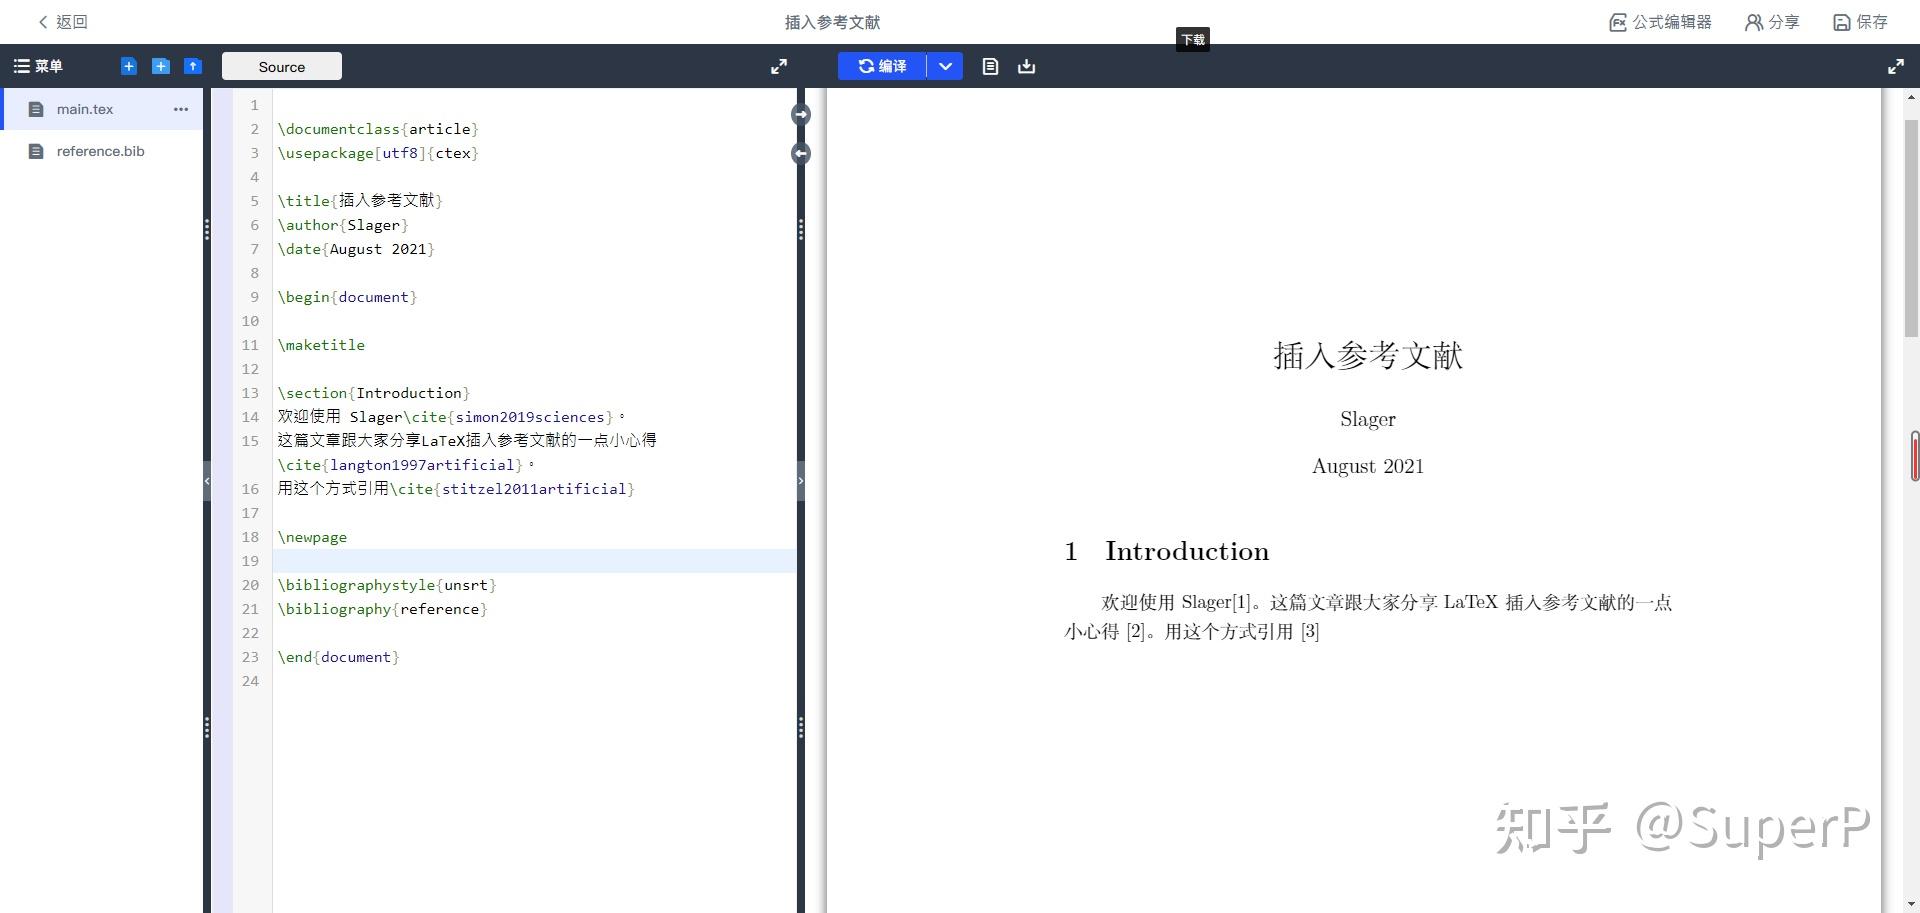Screen dimensions: 1920x913
Task: Click the 分享 share button
Action: [1772, 22]
